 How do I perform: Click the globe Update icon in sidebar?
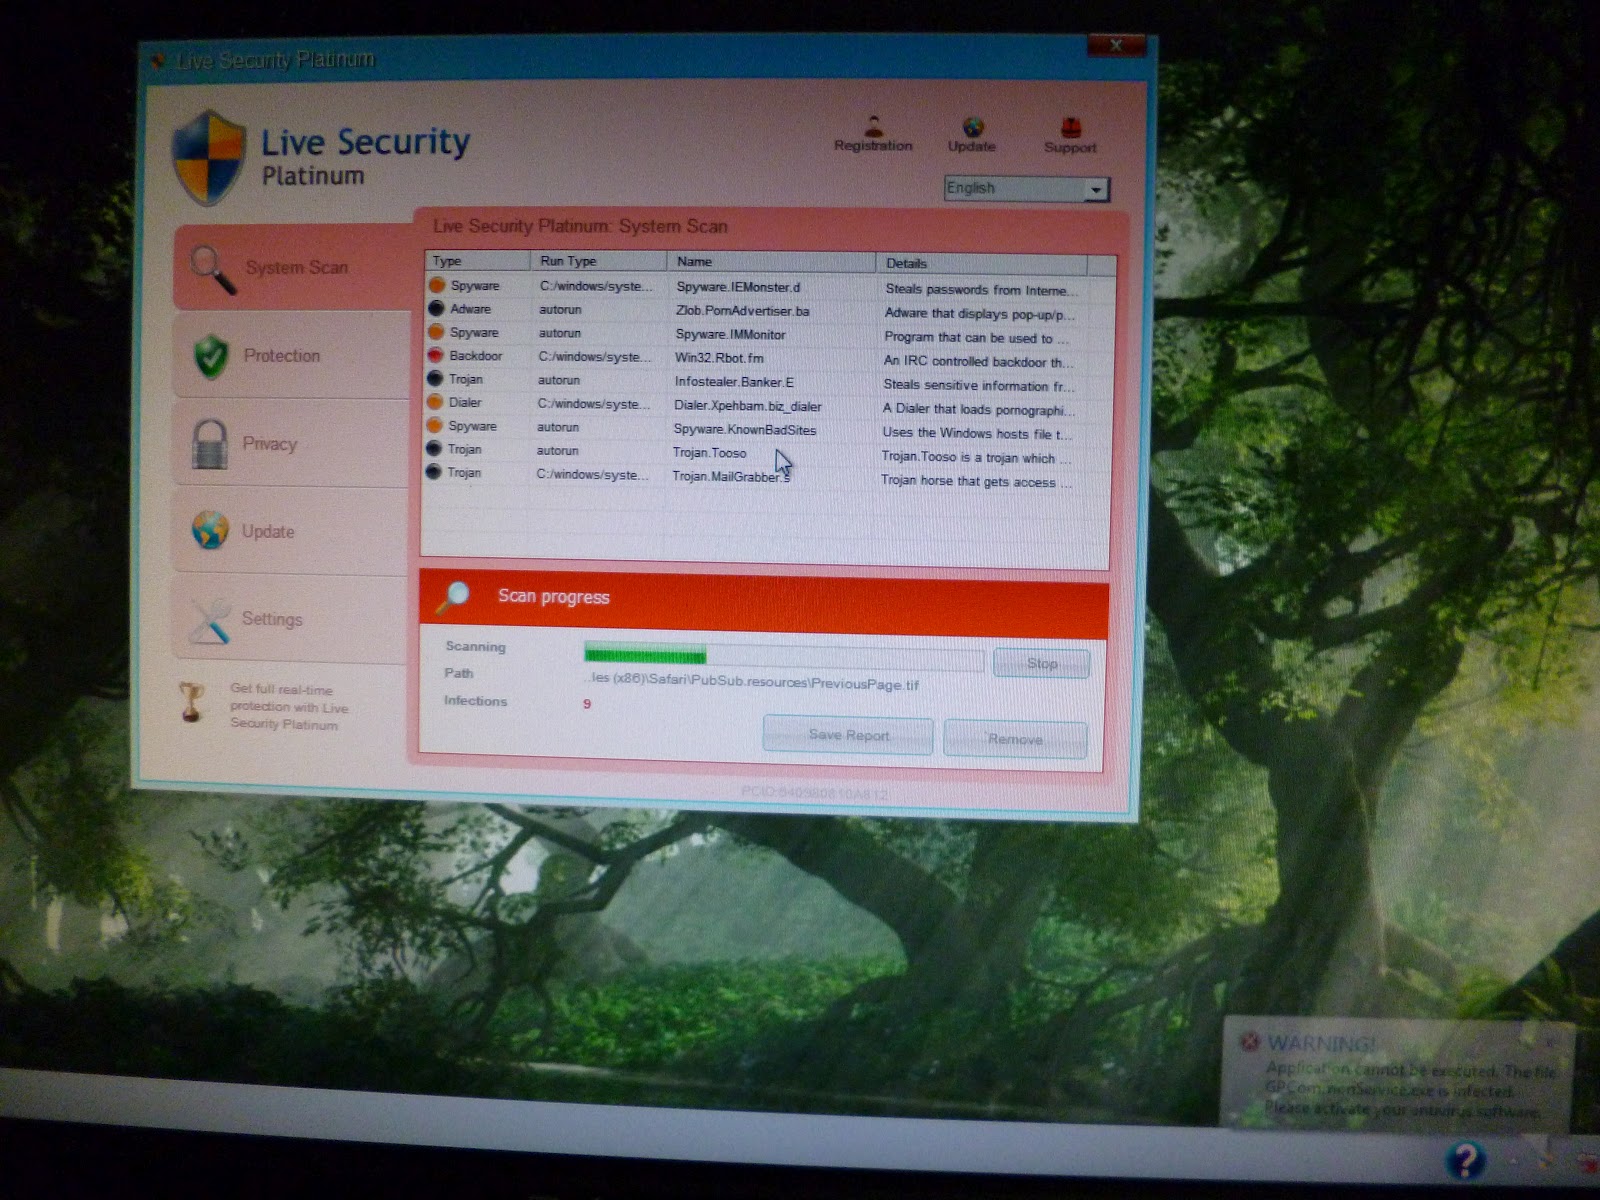210,531
